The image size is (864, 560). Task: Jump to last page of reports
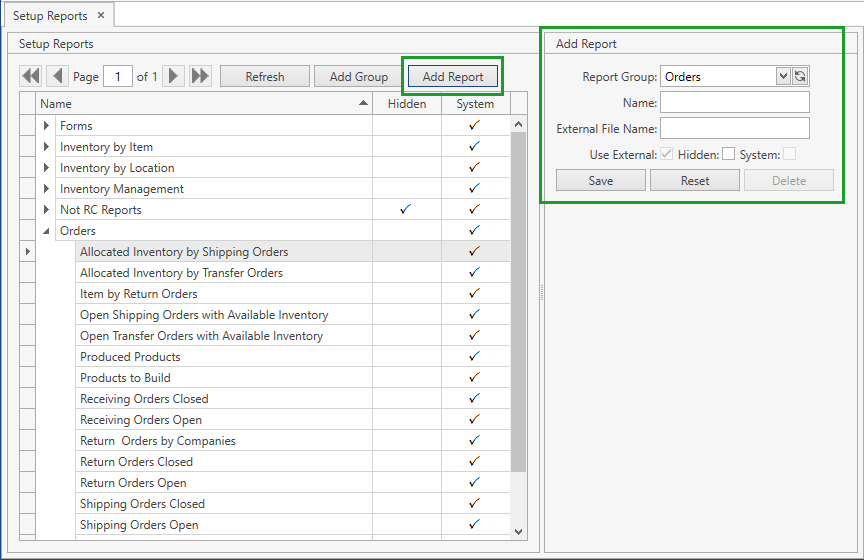(x=200, y=76)
